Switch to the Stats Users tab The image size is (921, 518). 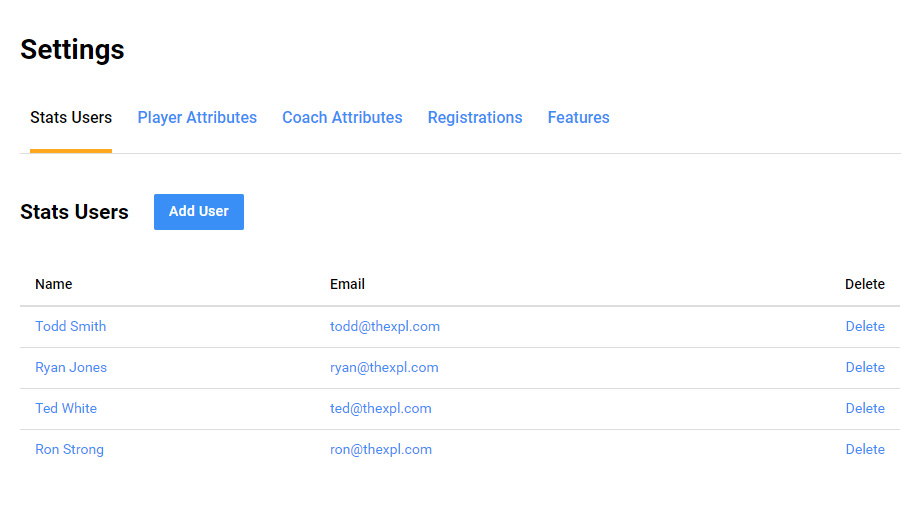click(71, 118)
